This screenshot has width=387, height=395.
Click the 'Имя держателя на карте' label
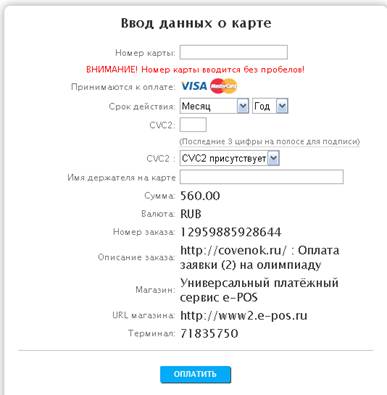click(121, 178)
